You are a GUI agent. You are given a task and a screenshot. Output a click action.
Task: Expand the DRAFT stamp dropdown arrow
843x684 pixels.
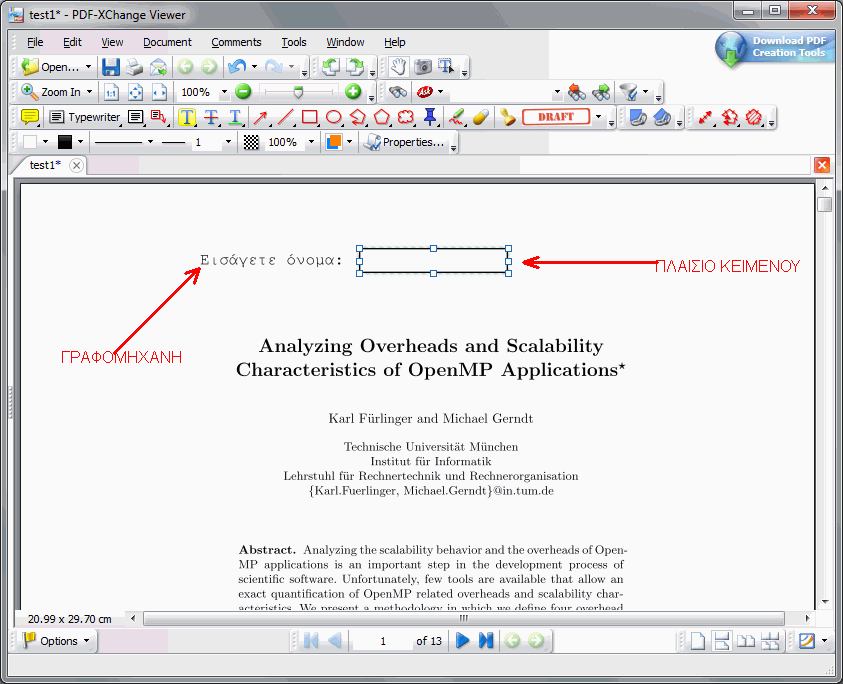pyautogui.click(x=598, y=117)
